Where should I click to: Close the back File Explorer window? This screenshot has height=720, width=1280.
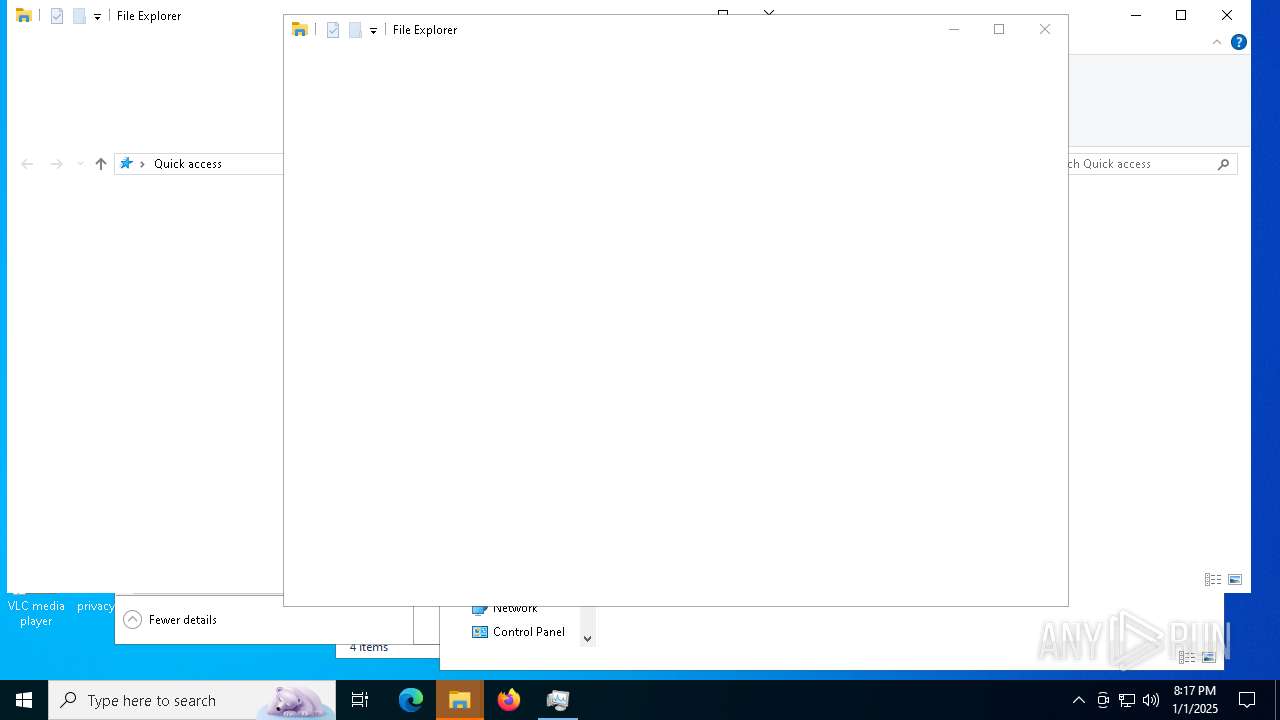(x=1227, y=15)
